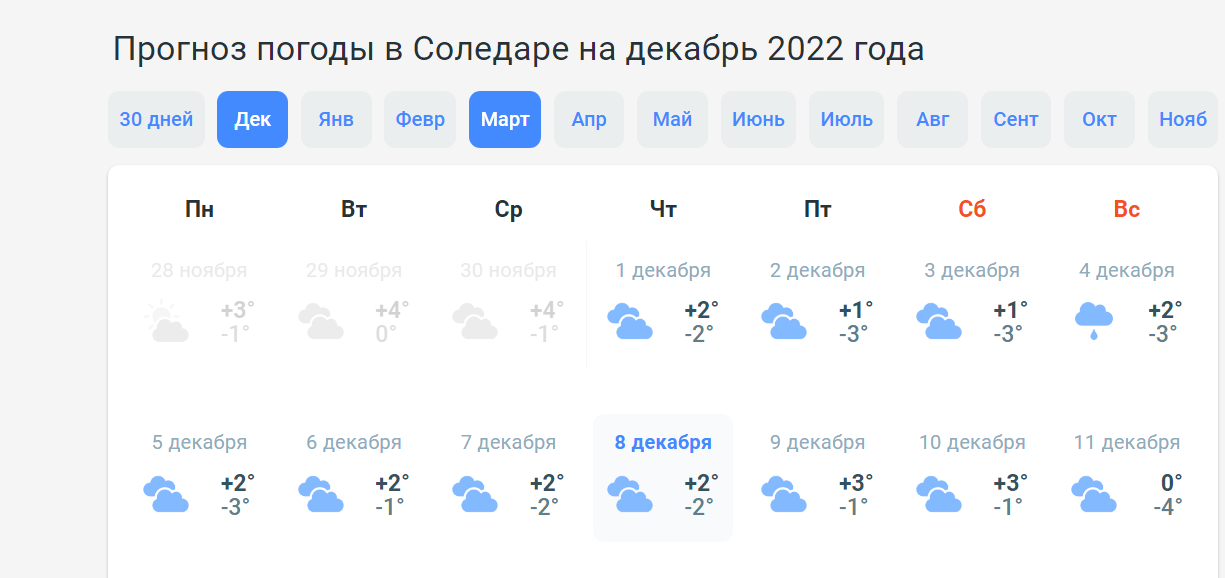The height and width of the screenshot is (578, 1225).
Task: Click the cloud icon for 3 декабря
Action: [x=939, y=322]
